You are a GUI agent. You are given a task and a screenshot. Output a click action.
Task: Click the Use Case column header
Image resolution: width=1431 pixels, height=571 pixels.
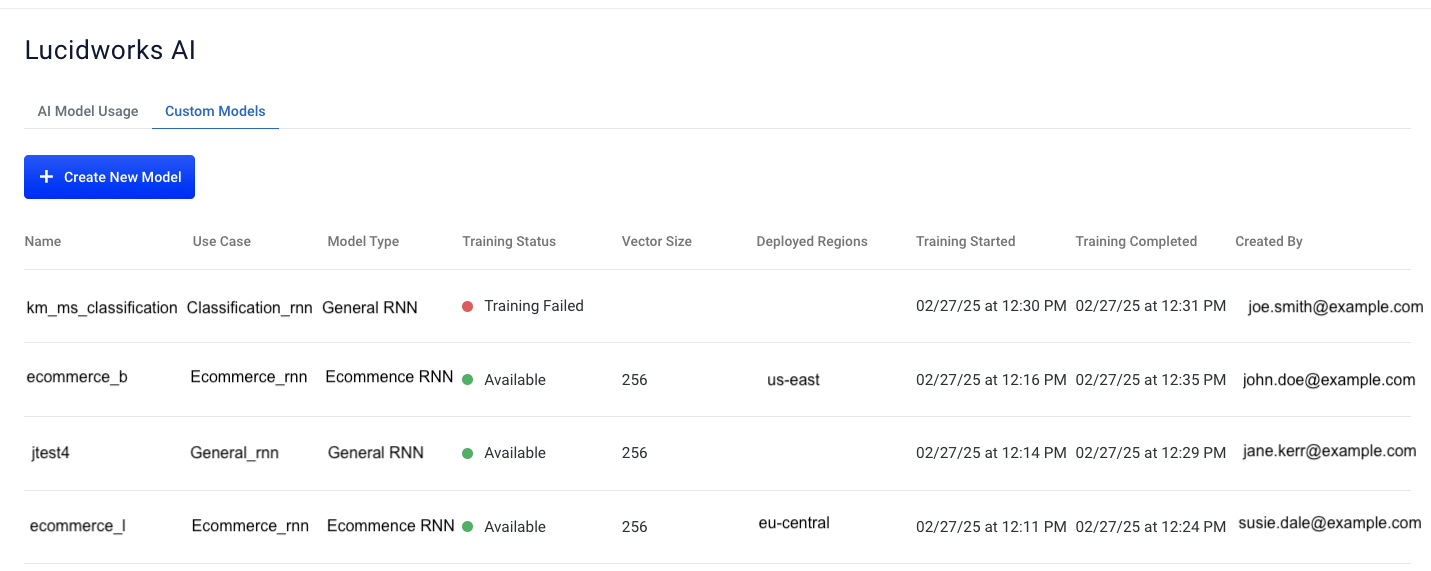(222, 241)
